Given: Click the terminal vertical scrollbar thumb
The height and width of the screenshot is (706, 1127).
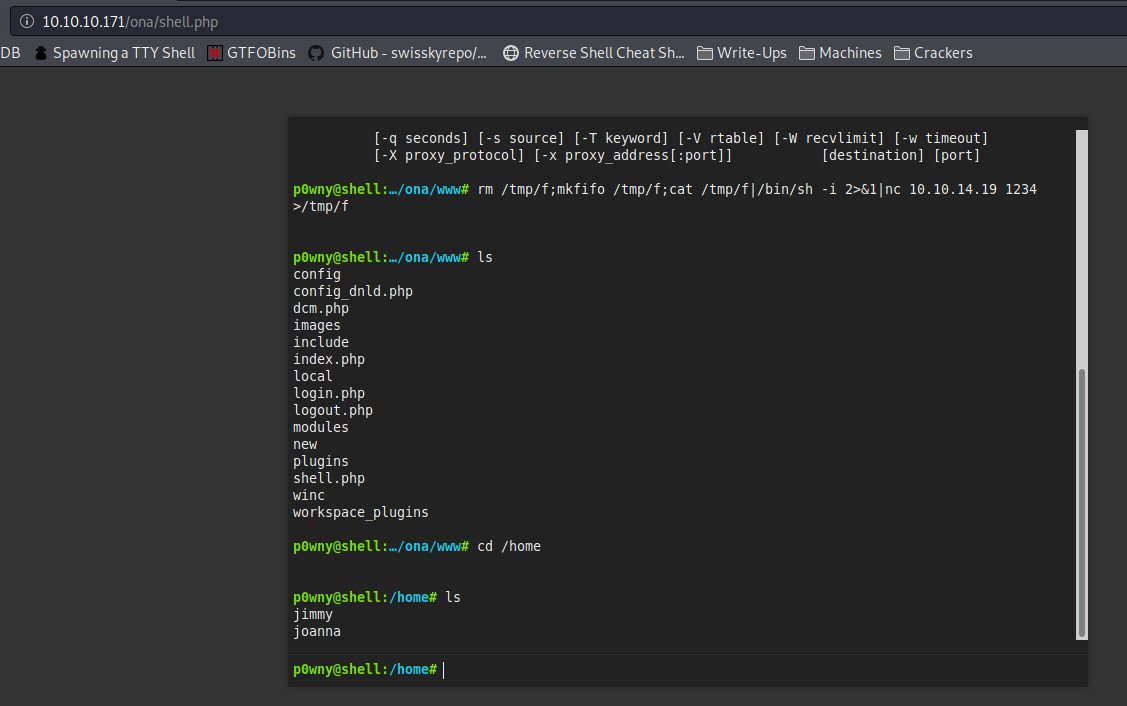Looking at the screenshot, I should tap(1081, 503).
